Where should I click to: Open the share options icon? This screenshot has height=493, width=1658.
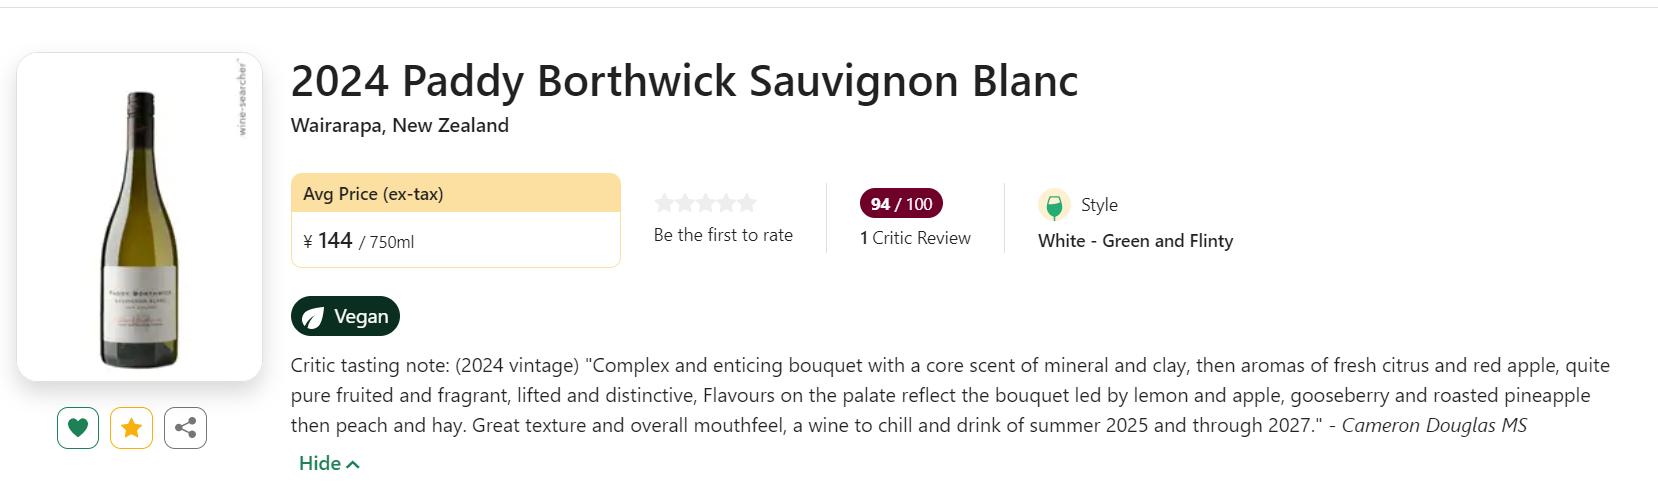pos(185,428)
